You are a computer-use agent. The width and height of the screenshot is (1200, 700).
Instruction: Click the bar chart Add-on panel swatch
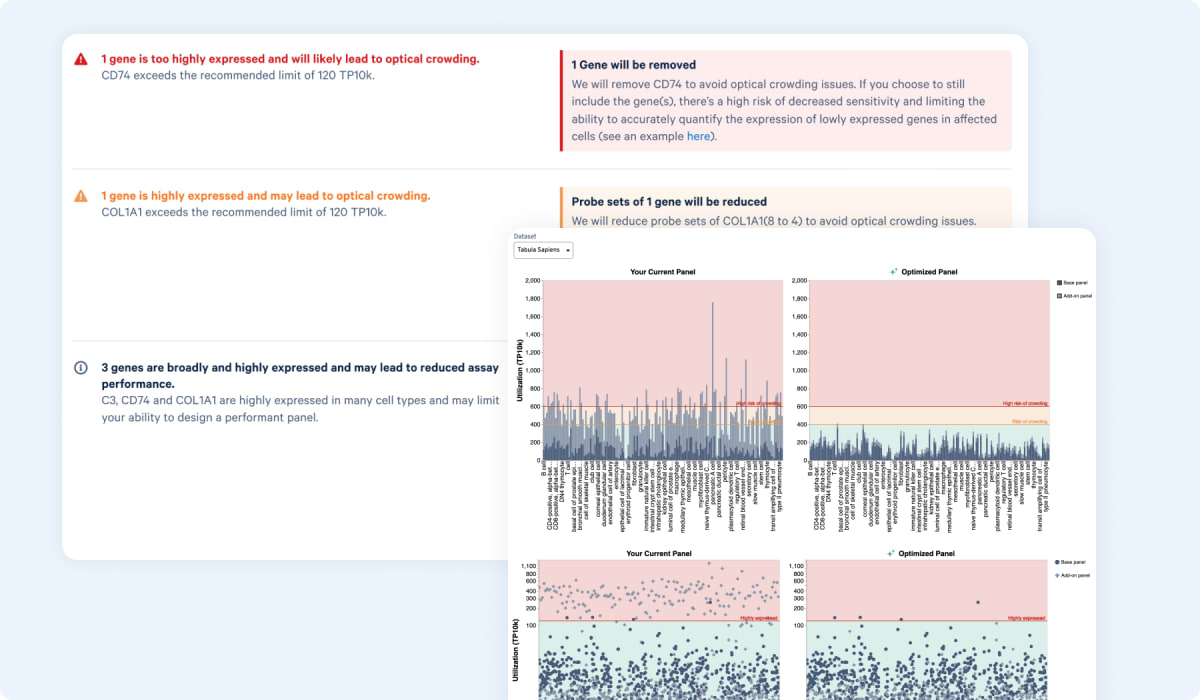1059,296
